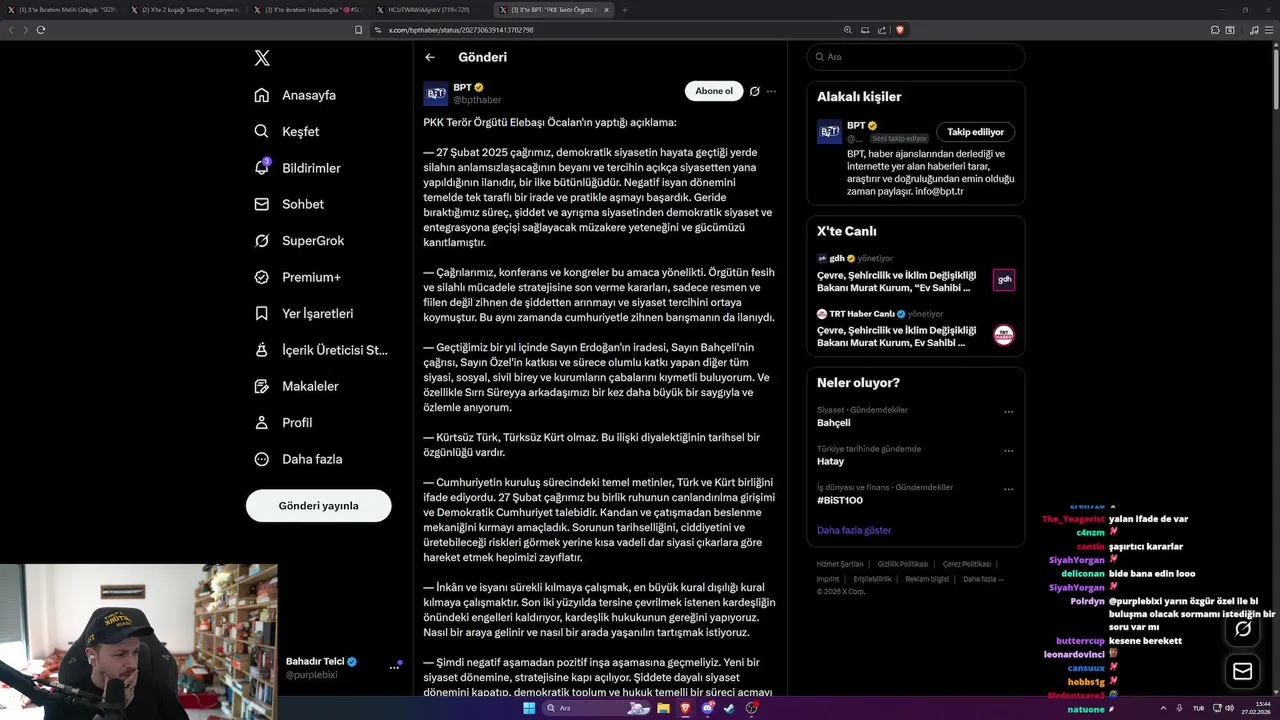Open SuperGrok from sidebar
Screen dimensions: 1280x720
pos(299,241)
